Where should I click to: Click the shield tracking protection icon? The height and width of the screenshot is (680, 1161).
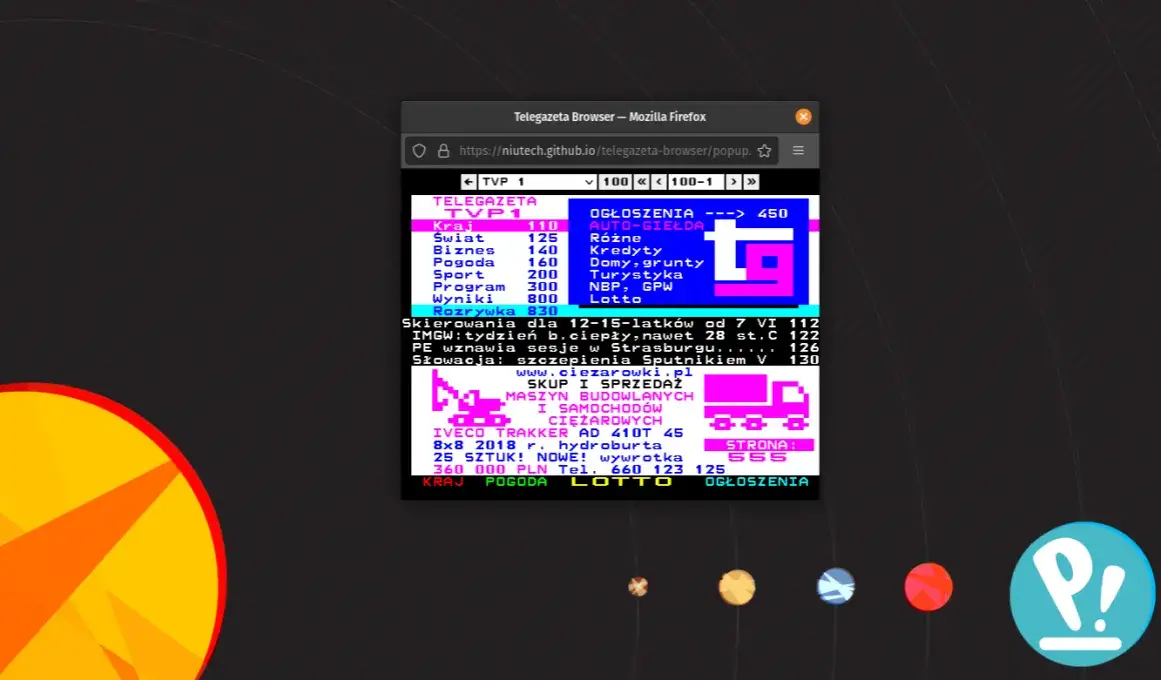point(420,151)
